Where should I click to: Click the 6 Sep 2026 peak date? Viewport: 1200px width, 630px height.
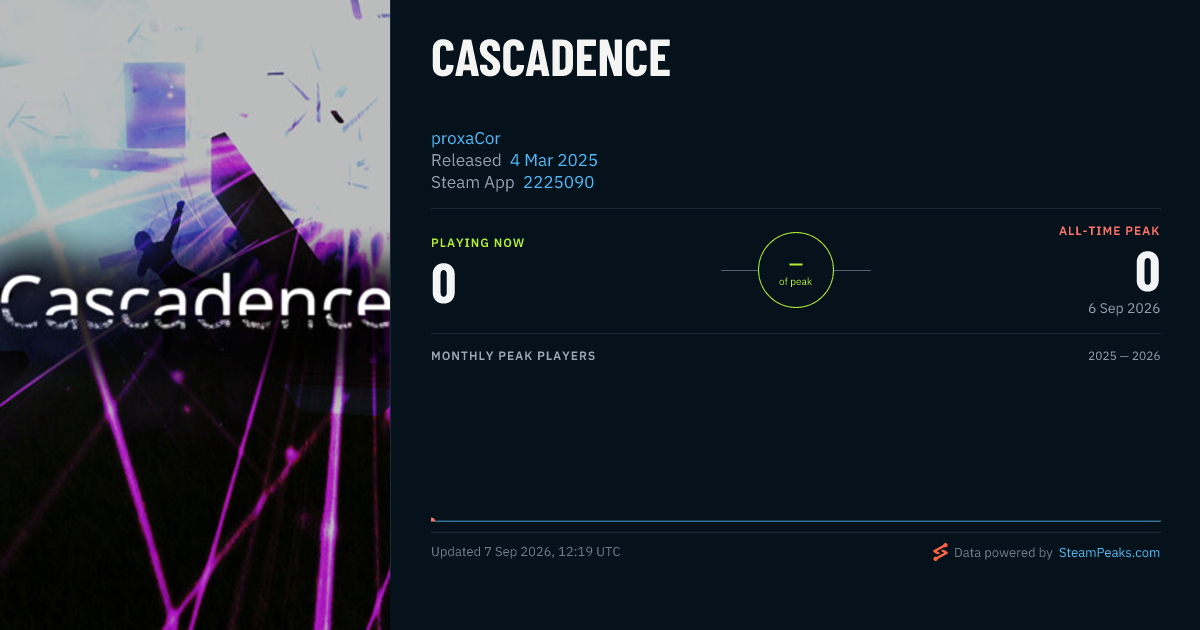(x=1124, y=308)
